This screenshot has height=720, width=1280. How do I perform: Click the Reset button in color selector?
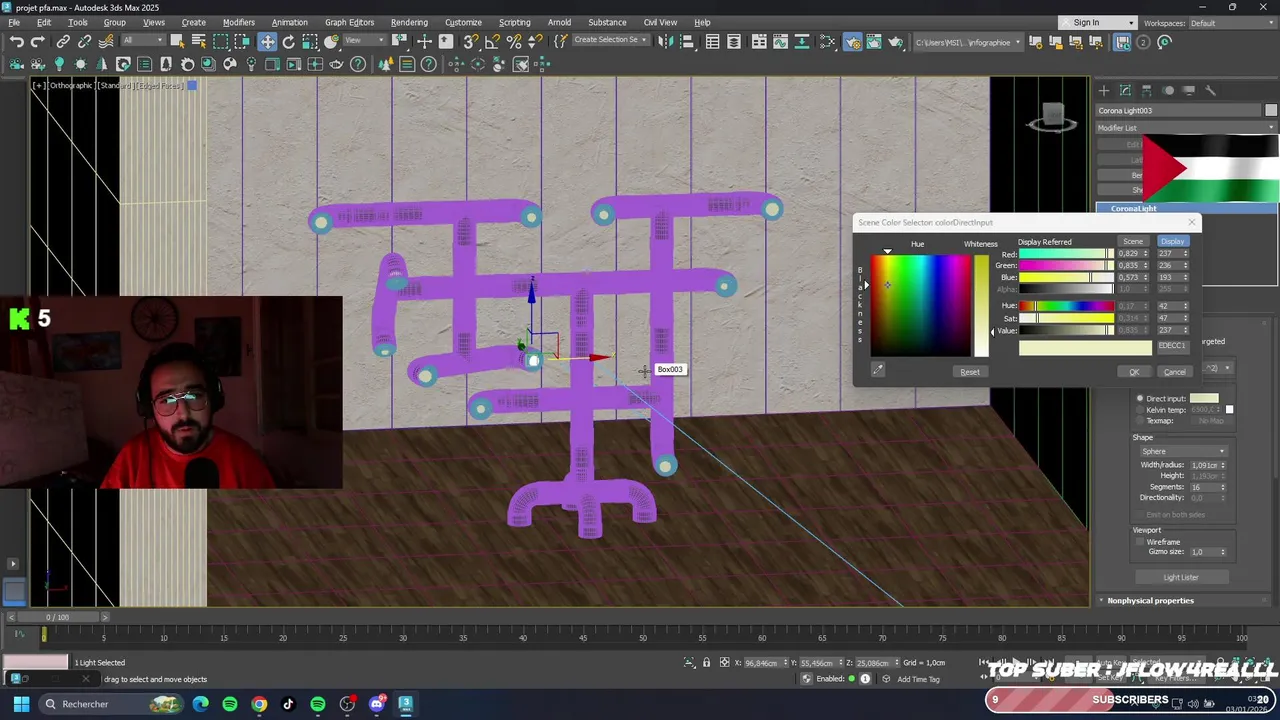970,372
